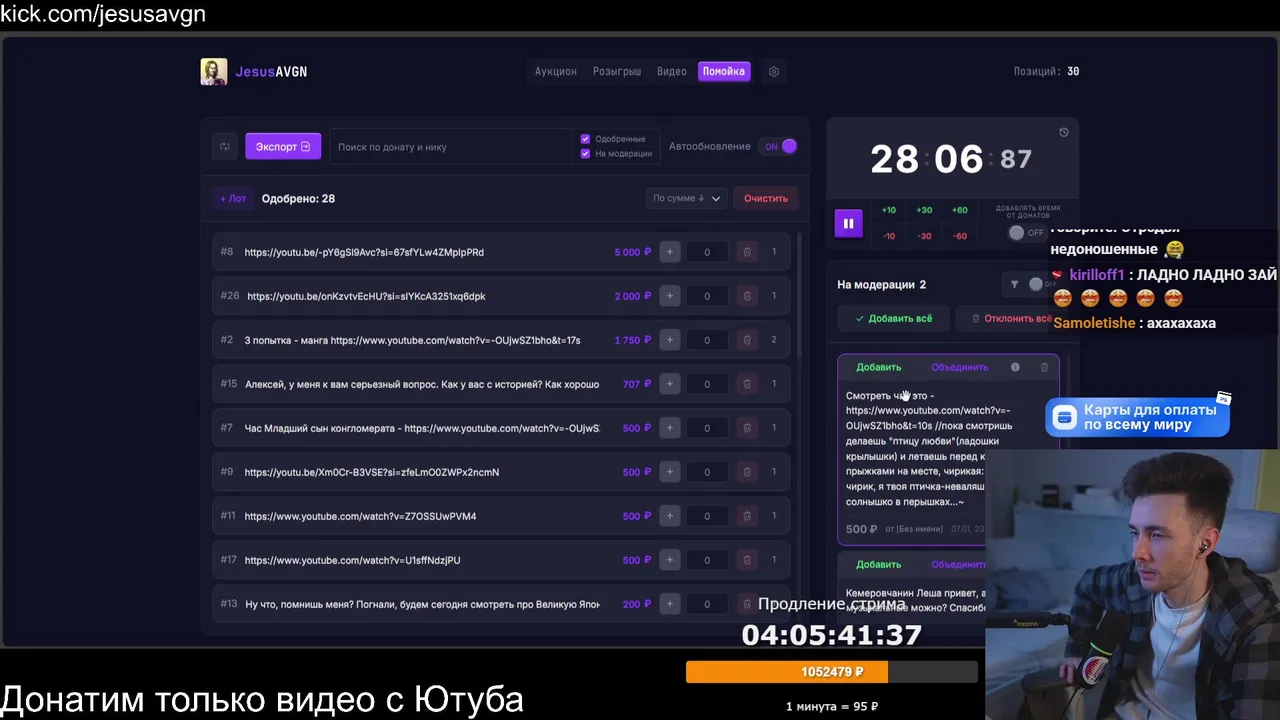Toggle the switch next to the filter icon
The width and height of the screenshot is (1280, 720).
(x=1041, y=284)
